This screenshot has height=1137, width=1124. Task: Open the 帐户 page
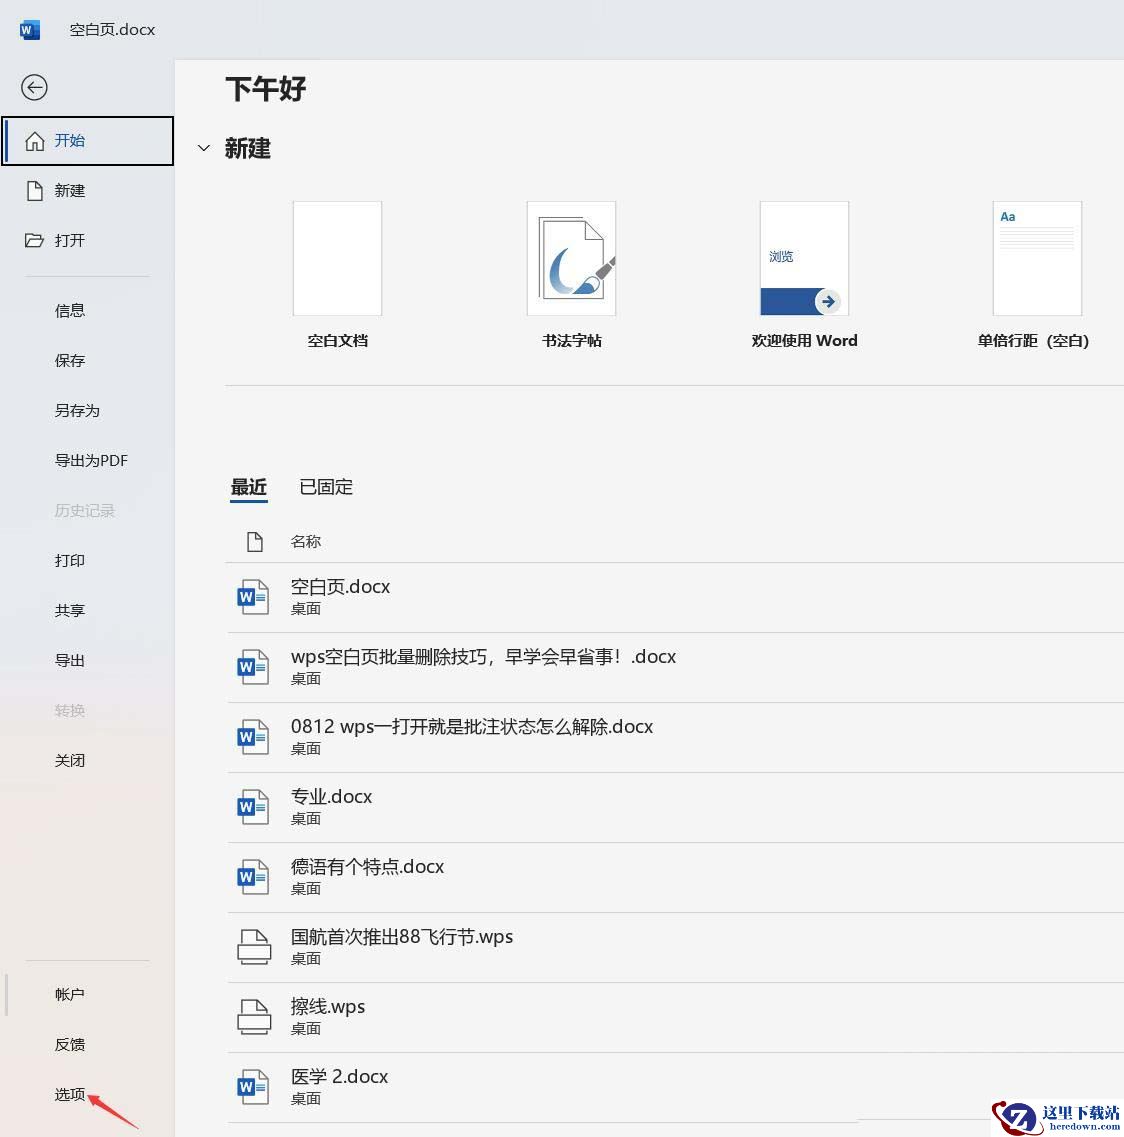70,994
